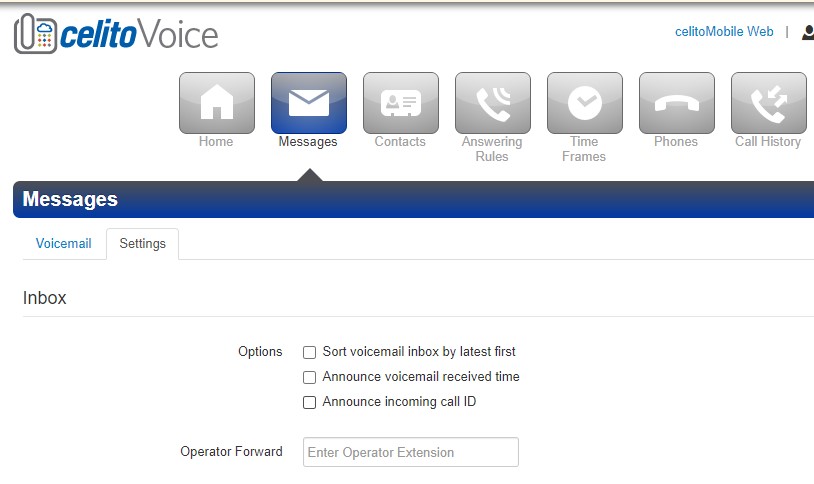The image size is (814, 484).
Task: Go to Answering Rules phone icon
Action: [x=493, y=103]
